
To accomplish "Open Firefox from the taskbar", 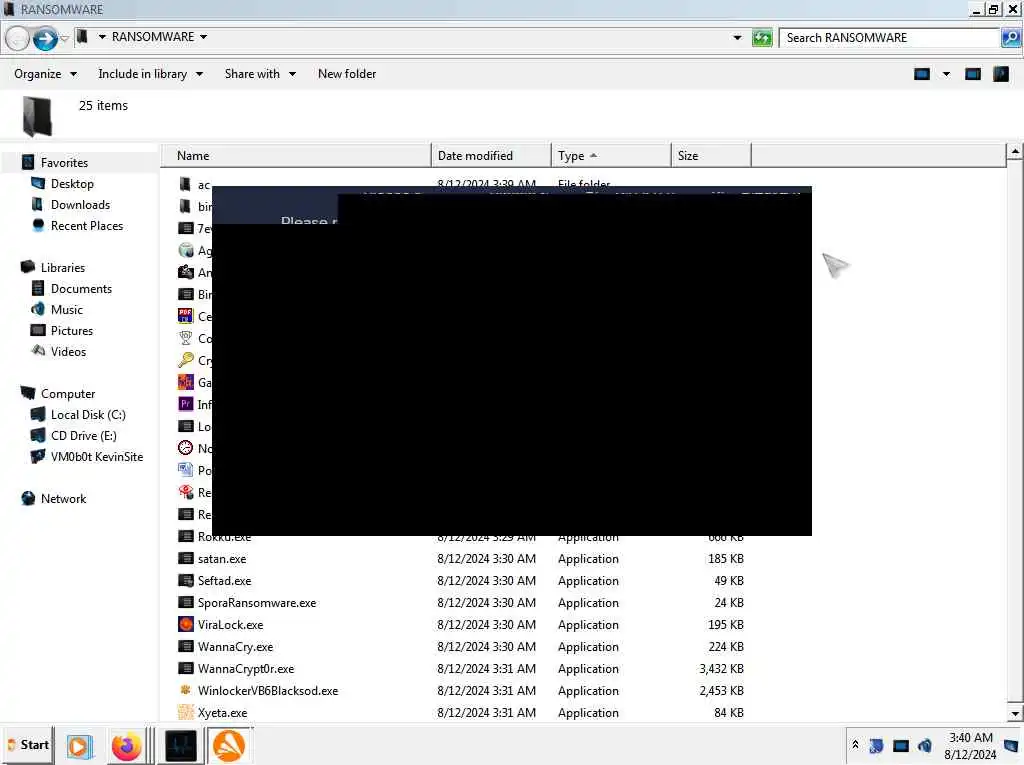I will 126,745.
